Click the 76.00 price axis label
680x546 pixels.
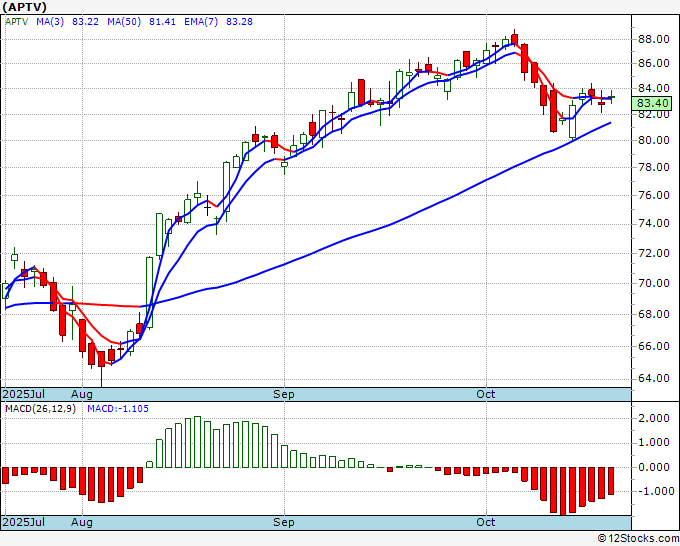(x=653, y=195)
